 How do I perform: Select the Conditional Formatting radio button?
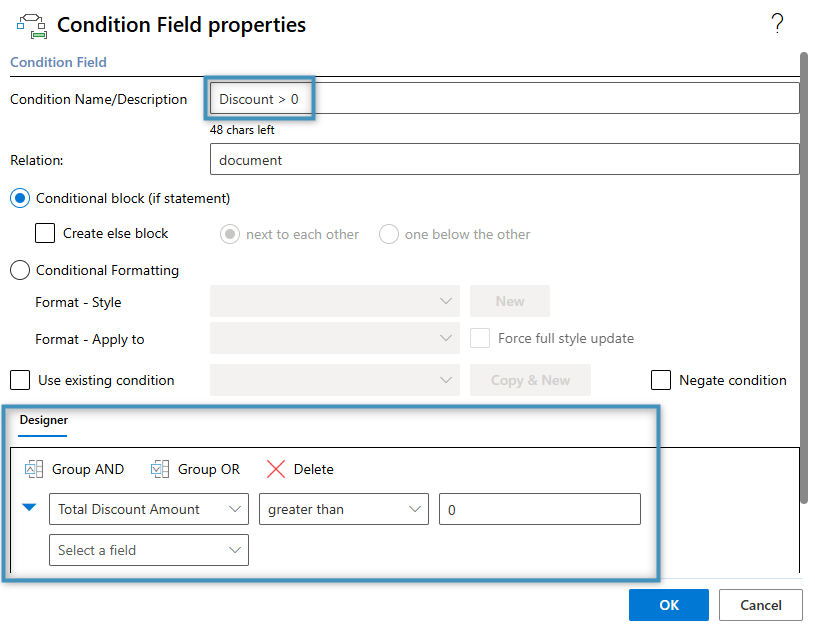[19, 270]
